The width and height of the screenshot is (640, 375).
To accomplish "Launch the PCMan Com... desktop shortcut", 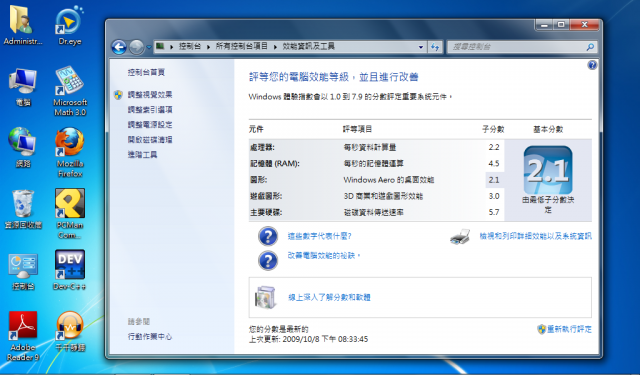I will click(x=69, y=214).
